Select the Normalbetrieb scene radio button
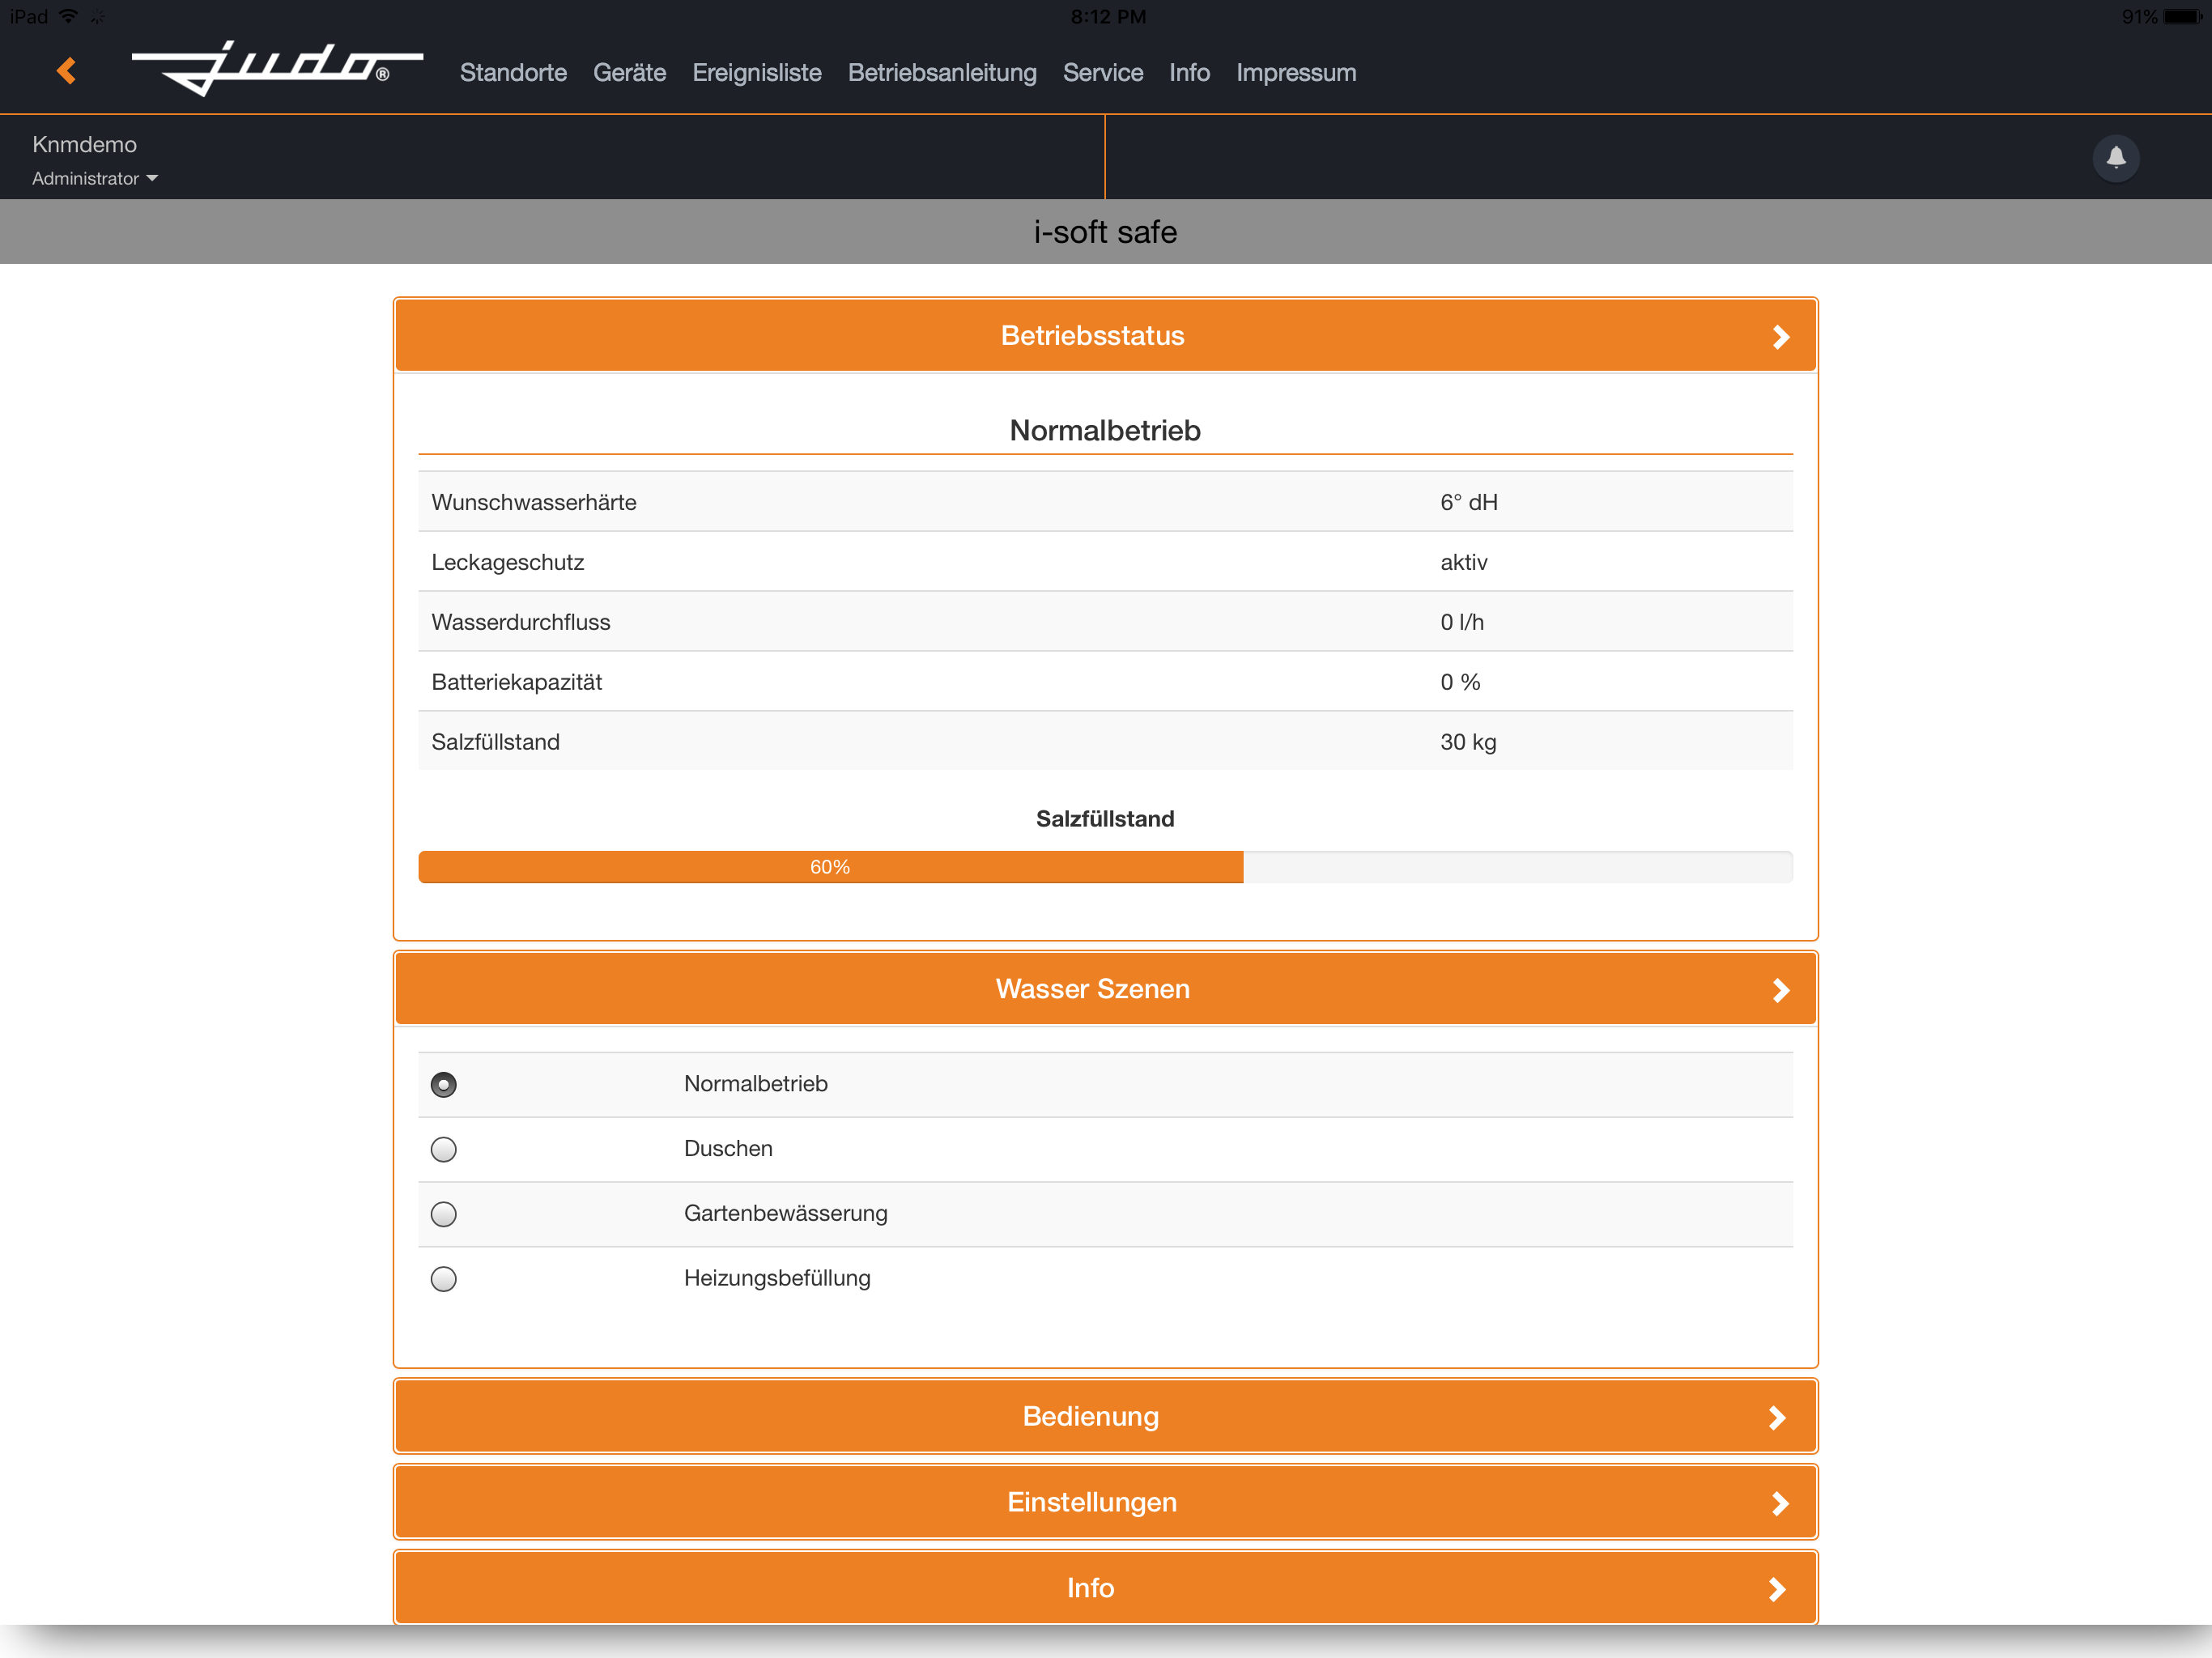This screenshot has width=2212, height=1658. click(443, 1085)
